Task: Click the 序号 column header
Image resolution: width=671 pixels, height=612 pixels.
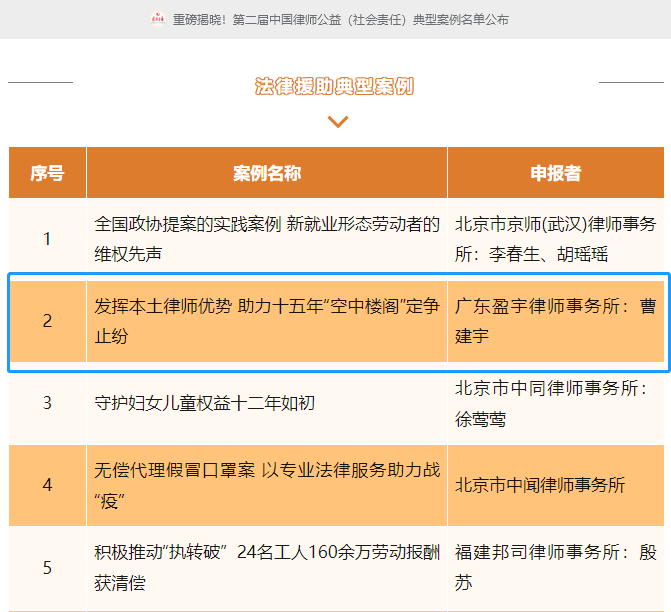Action: pos(47,173)
